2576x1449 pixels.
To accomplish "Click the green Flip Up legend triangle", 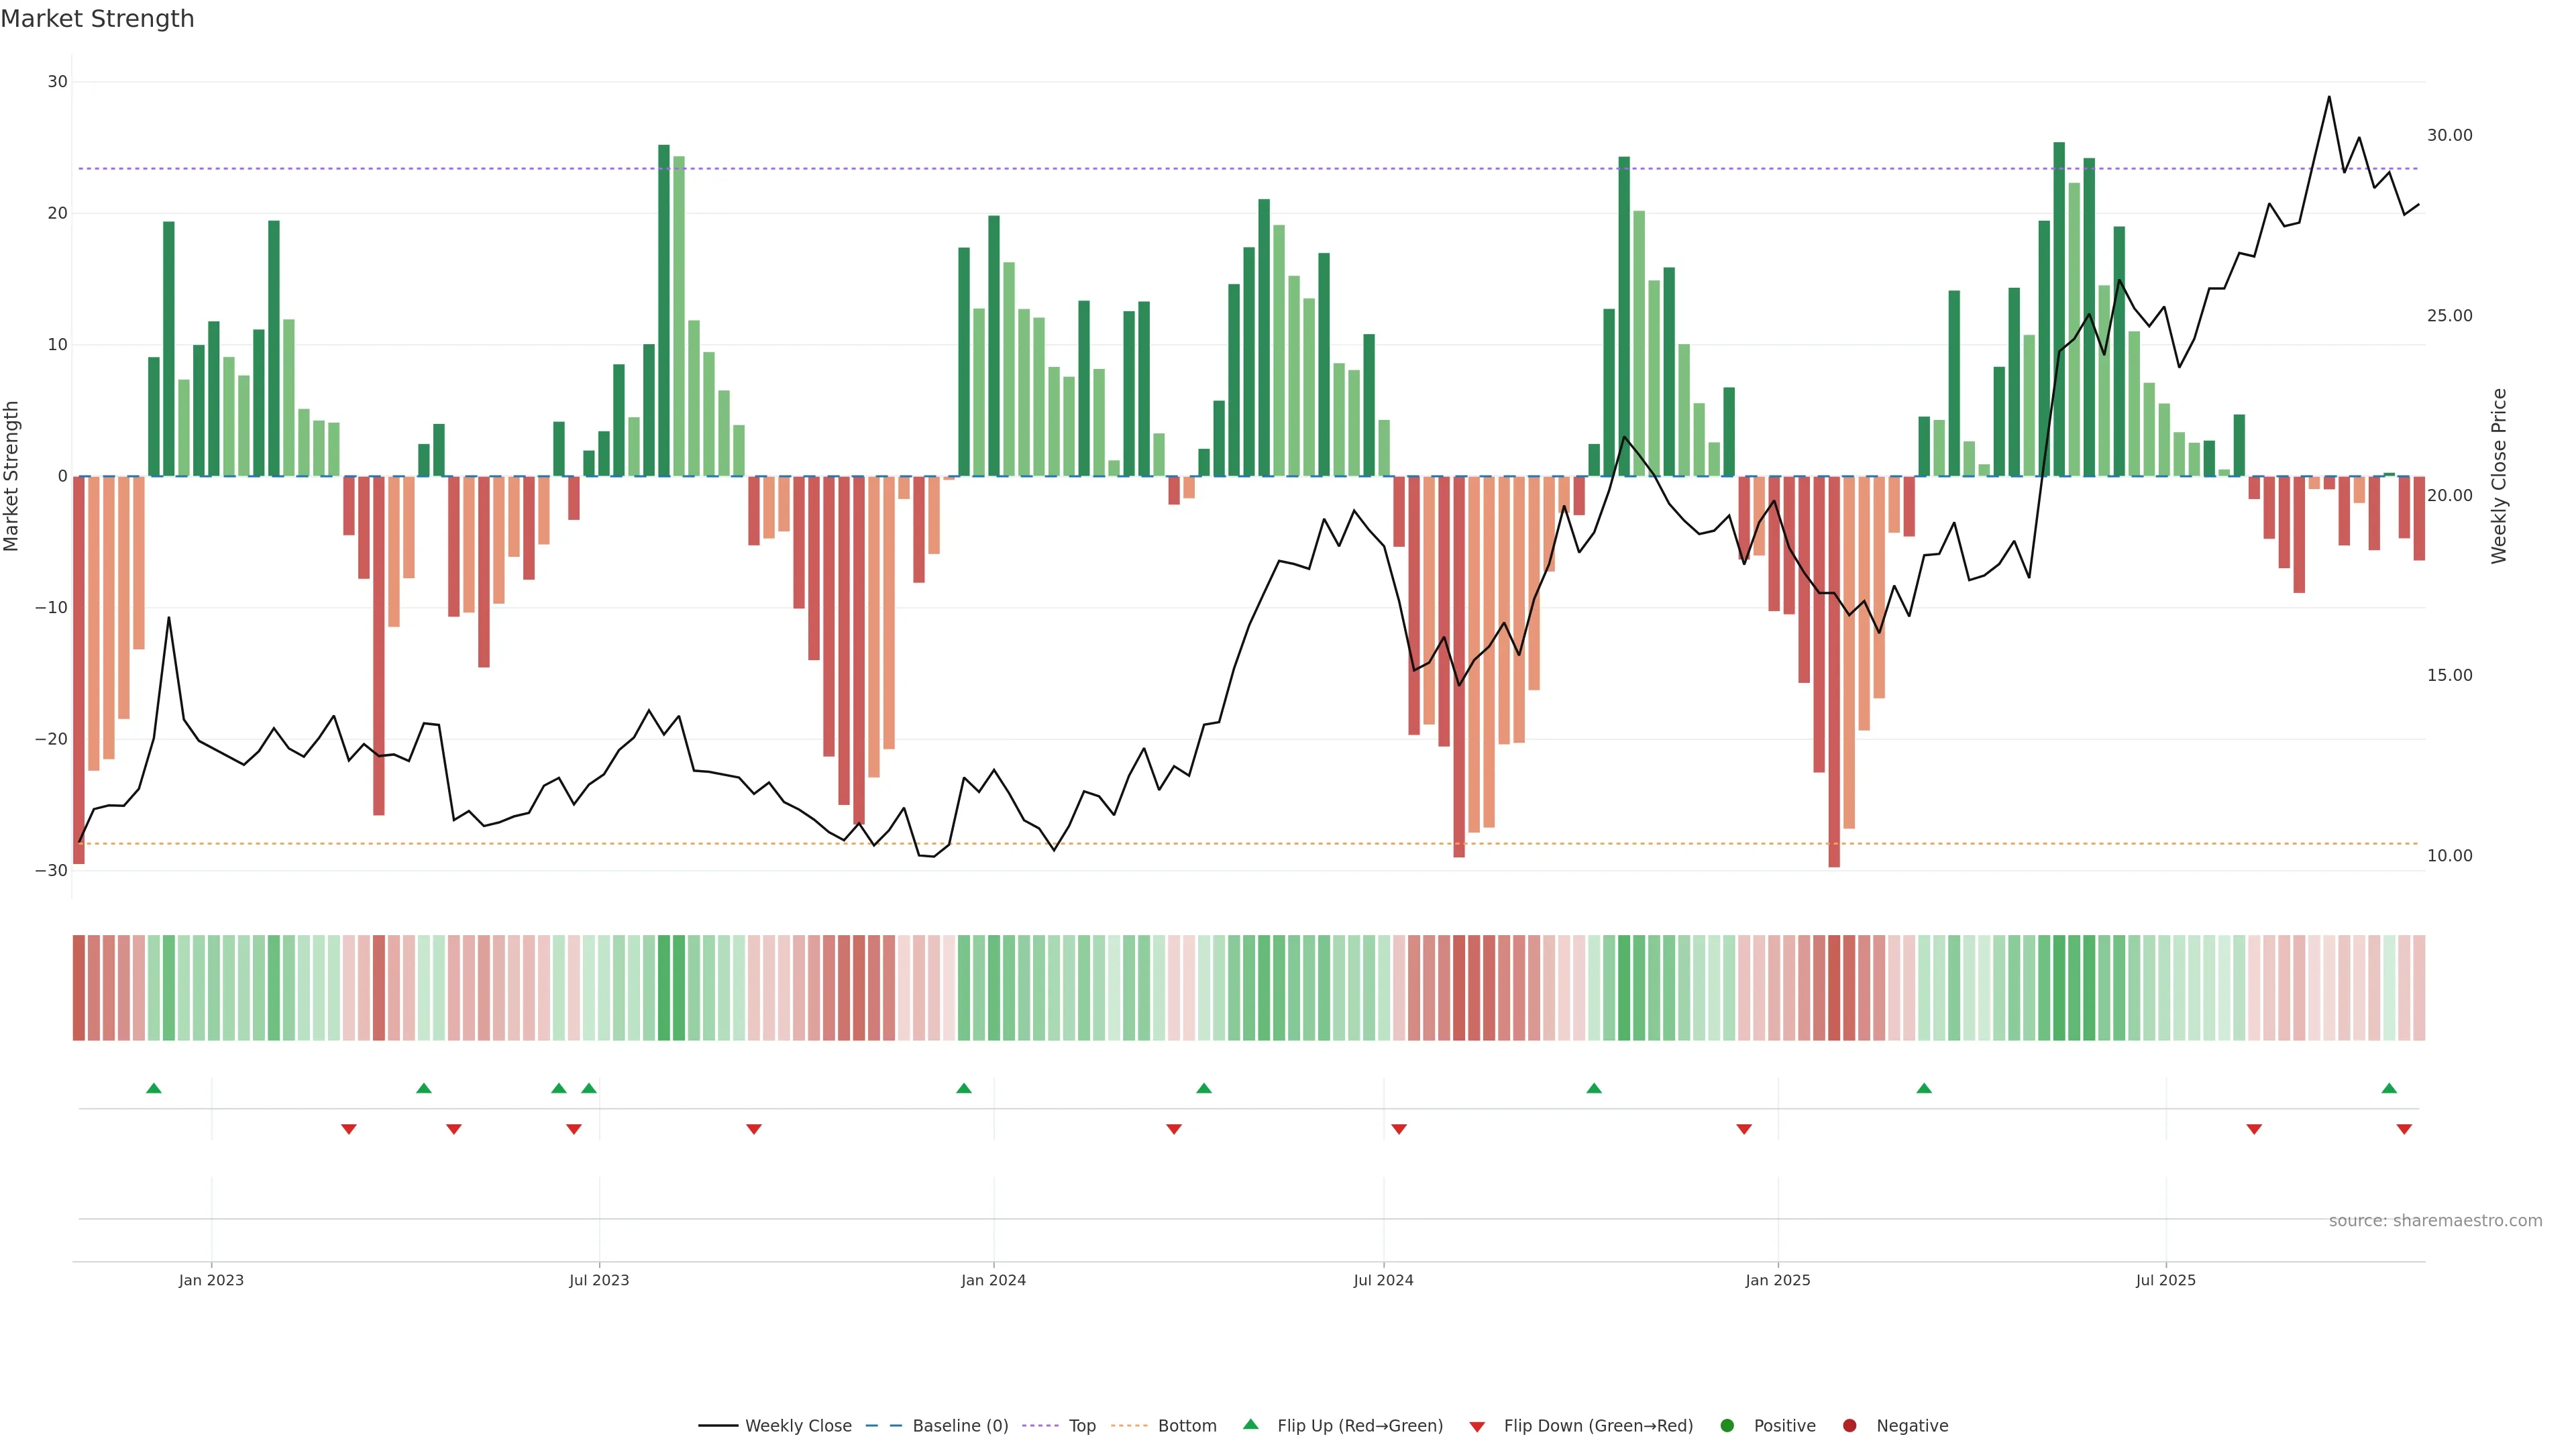I will (1250, 1425).
